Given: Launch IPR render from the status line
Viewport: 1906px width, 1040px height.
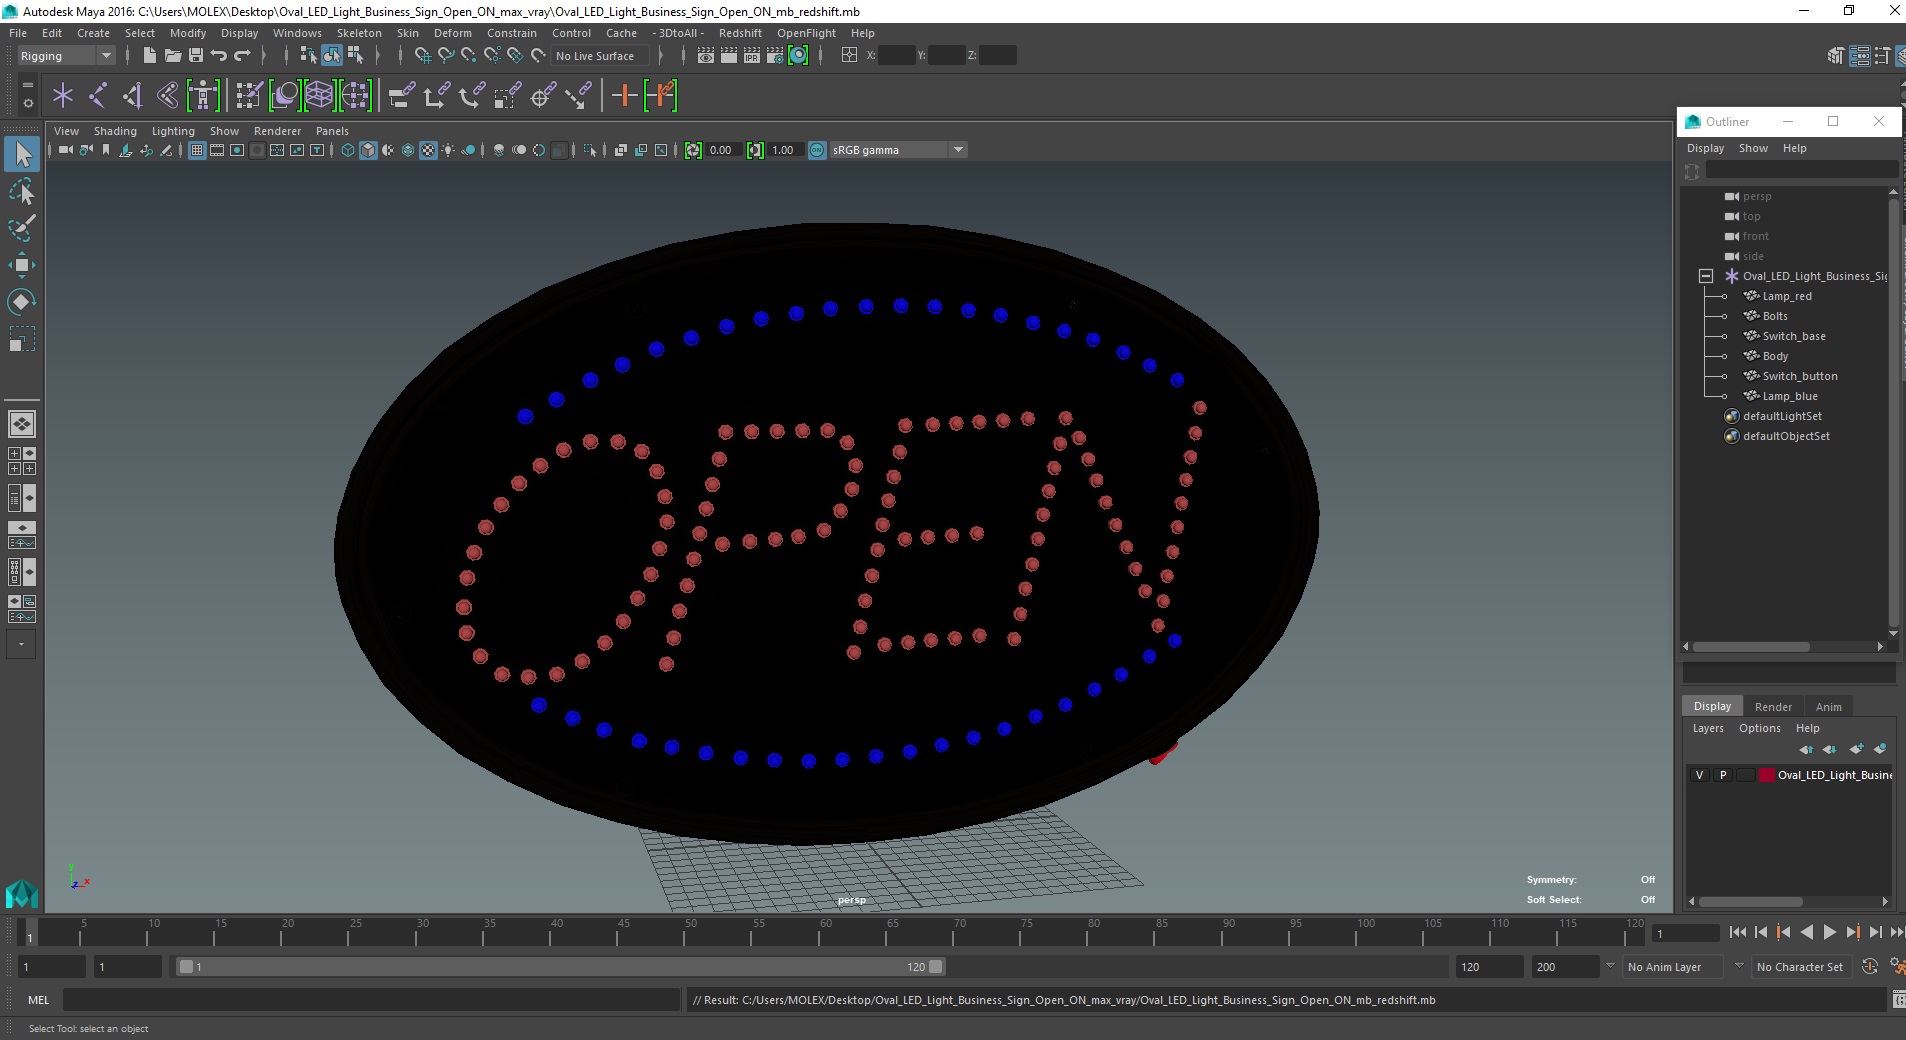Looking at the screenshot, I should (752, 56).
